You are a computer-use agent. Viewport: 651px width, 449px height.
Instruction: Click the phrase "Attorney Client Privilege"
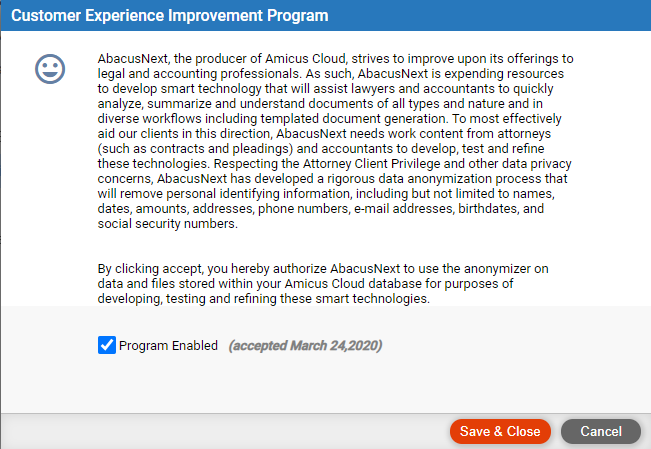pos(371,164)
